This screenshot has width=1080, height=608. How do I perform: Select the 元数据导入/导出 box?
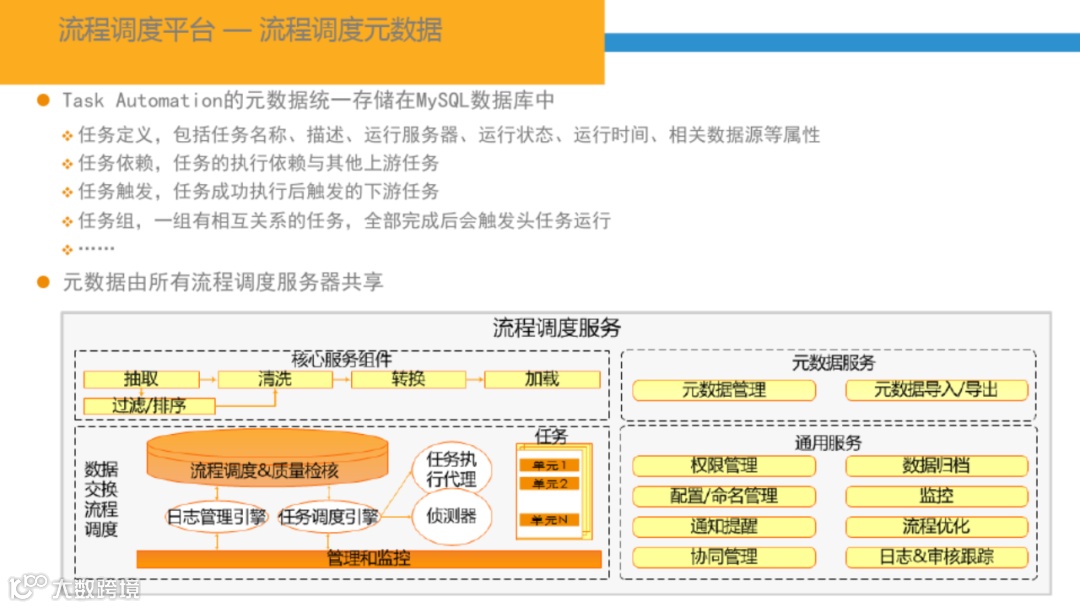[x=937, y=390]
